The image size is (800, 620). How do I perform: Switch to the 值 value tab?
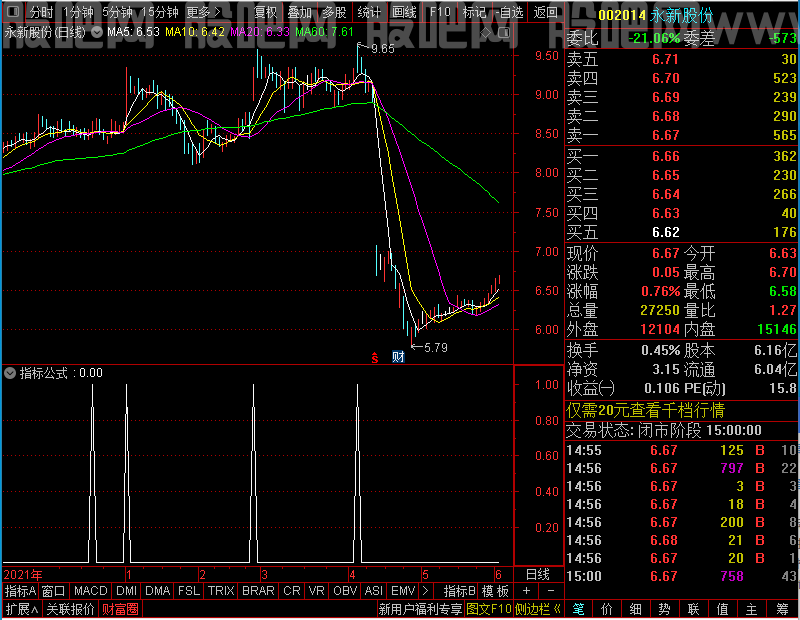[x=722, y=609]
